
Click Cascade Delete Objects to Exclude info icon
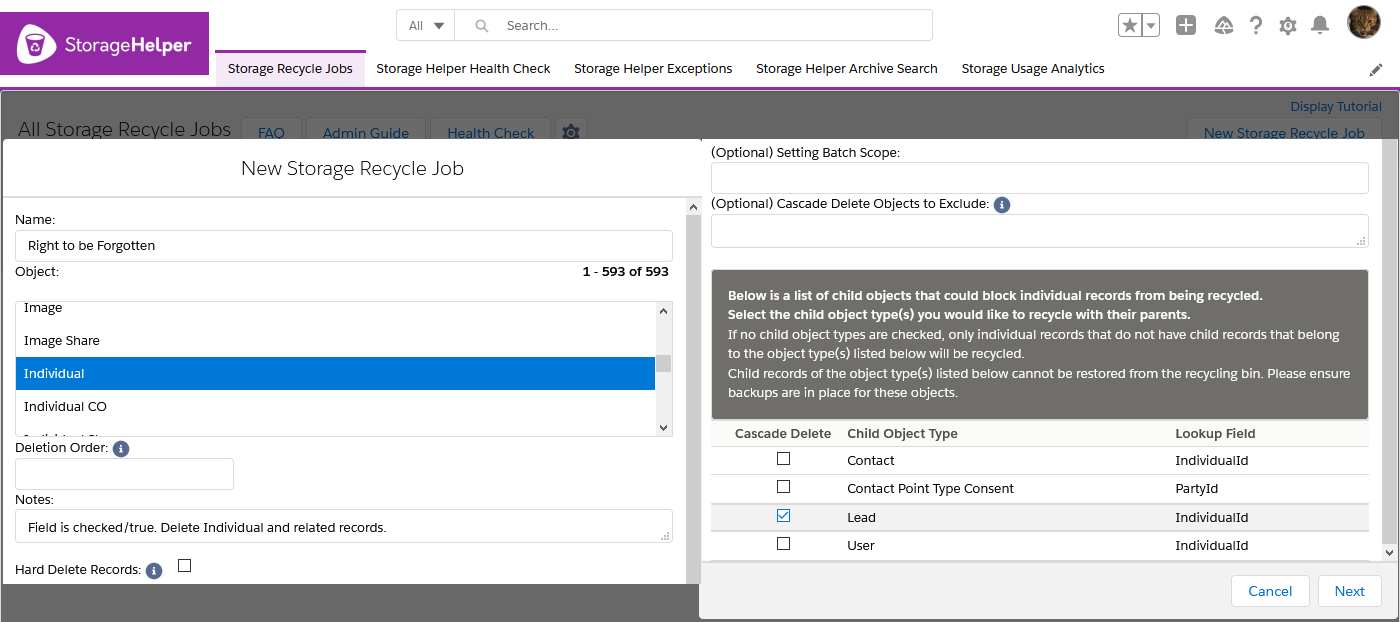click(x=1002, y=205)
